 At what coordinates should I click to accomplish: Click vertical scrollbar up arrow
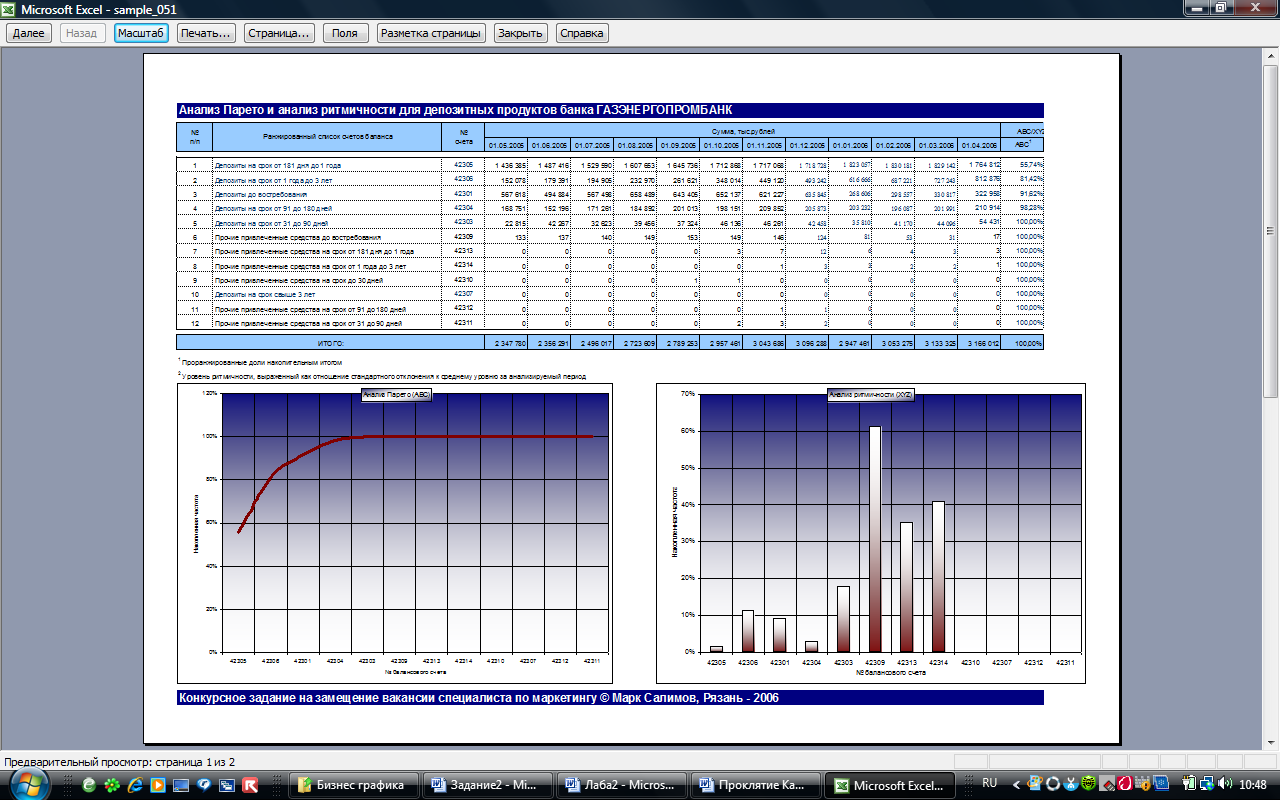point(1272,54)
